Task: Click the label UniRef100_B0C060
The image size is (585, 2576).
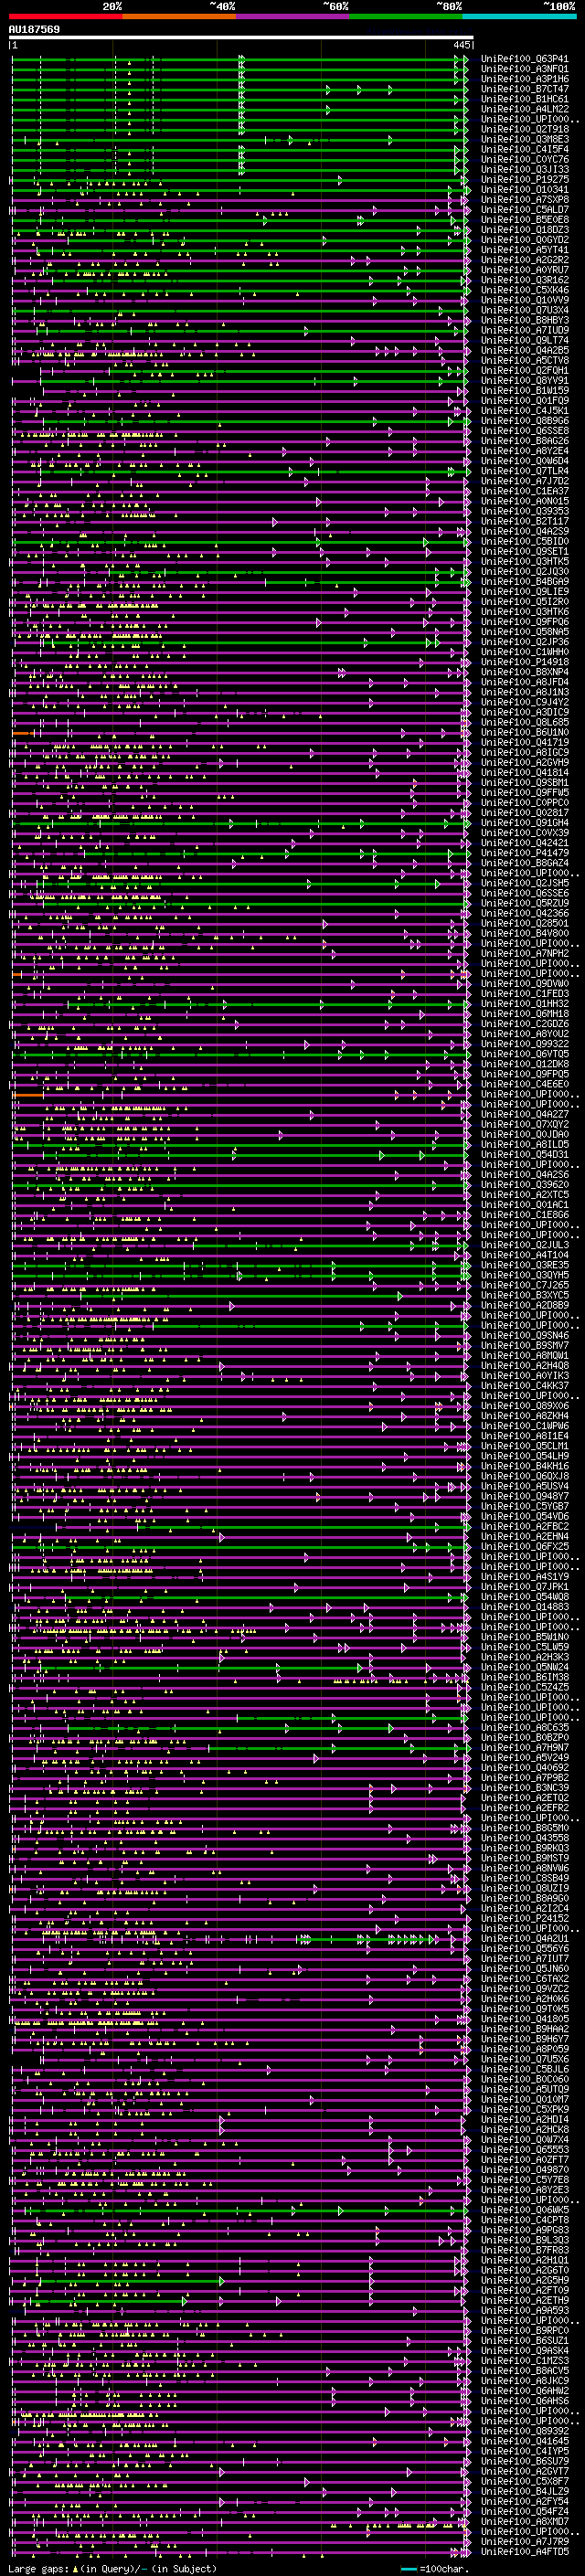Action: click(x=525, y=2079)
